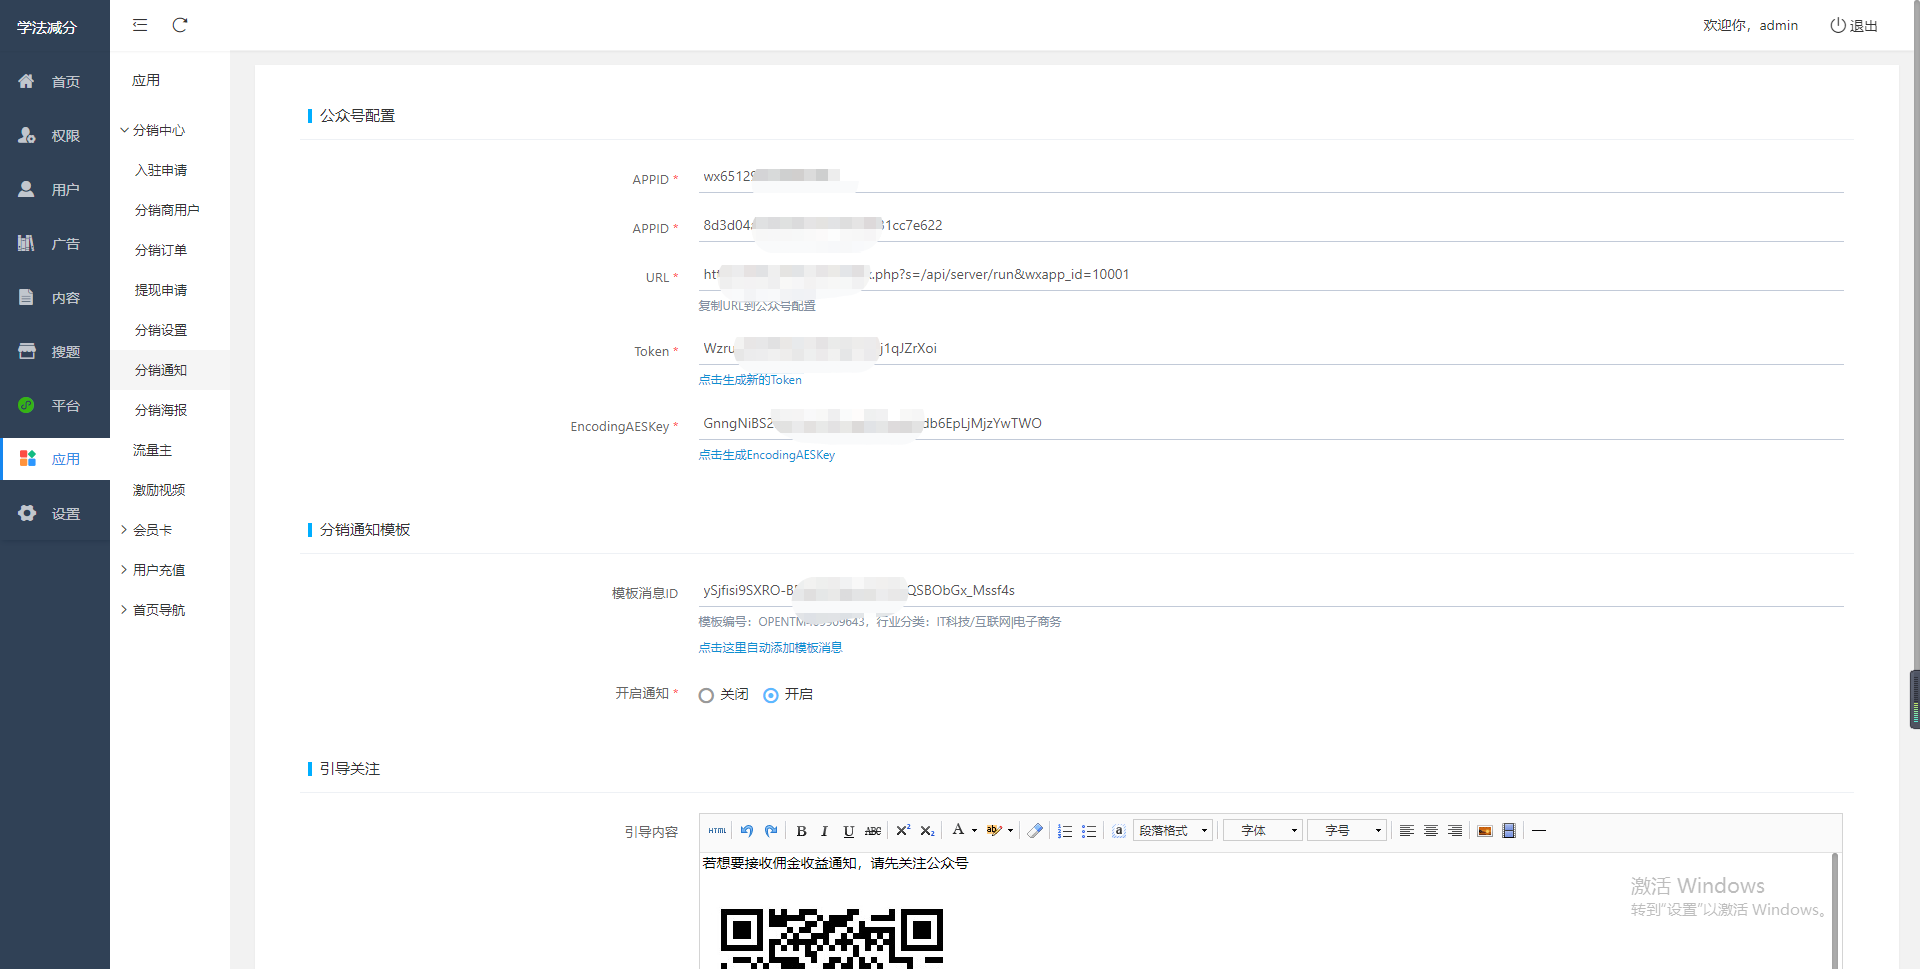Insert a horizontal rule line
Viewport: 1920px width, 969px height.
[1539, 831]
